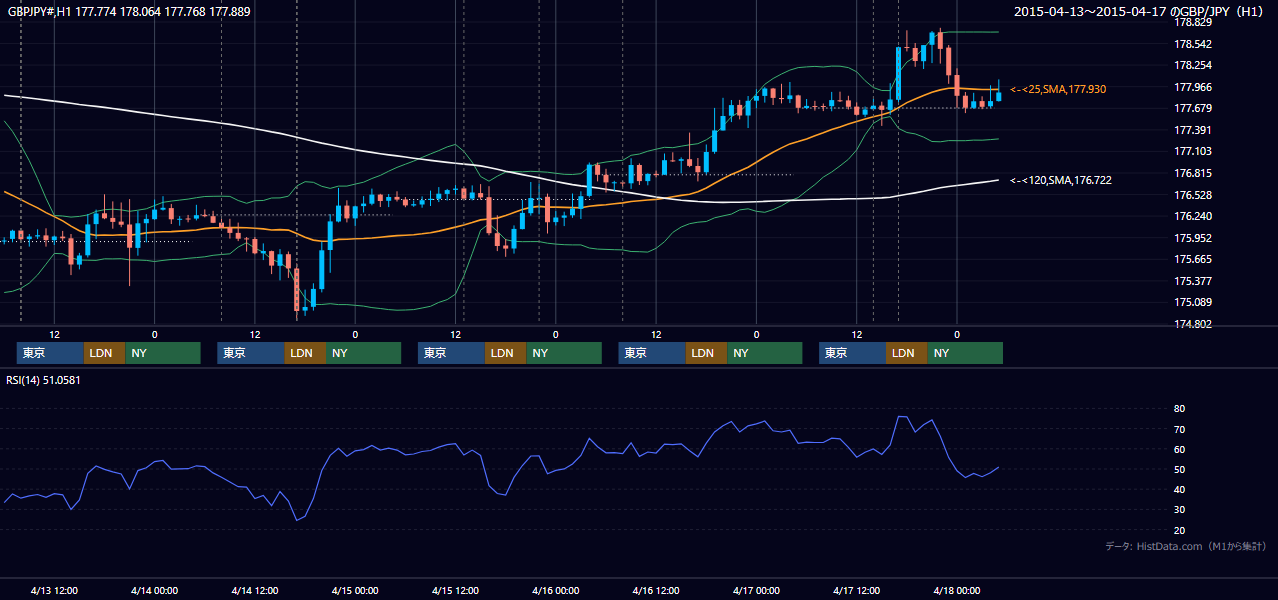Select the 4/14 12:00 time axis label
Screen dimensions: 1278x600
pyautogui.click(x=255, y=590)
